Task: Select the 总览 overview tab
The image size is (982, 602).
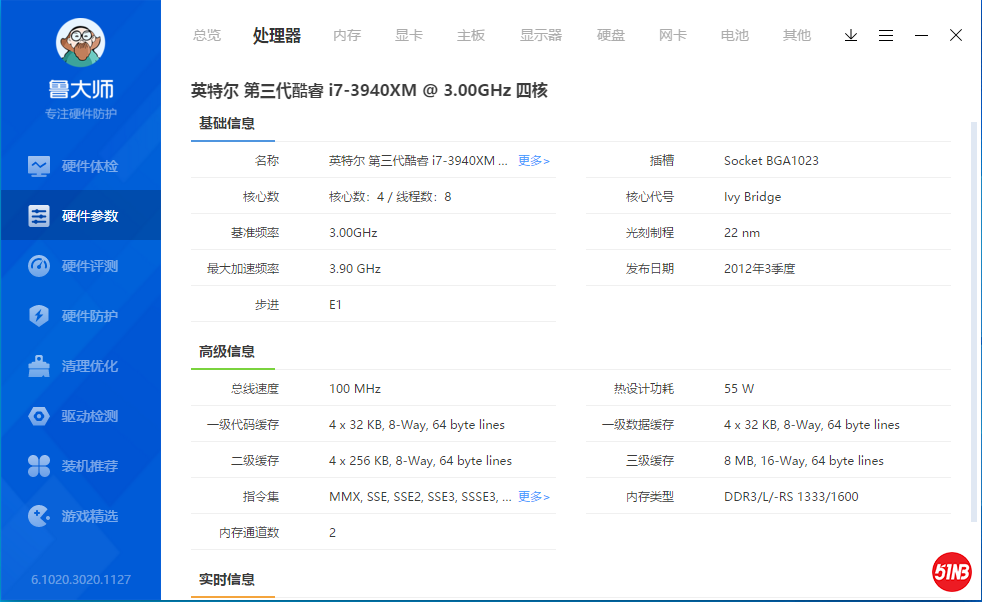Action: [207, 35]
